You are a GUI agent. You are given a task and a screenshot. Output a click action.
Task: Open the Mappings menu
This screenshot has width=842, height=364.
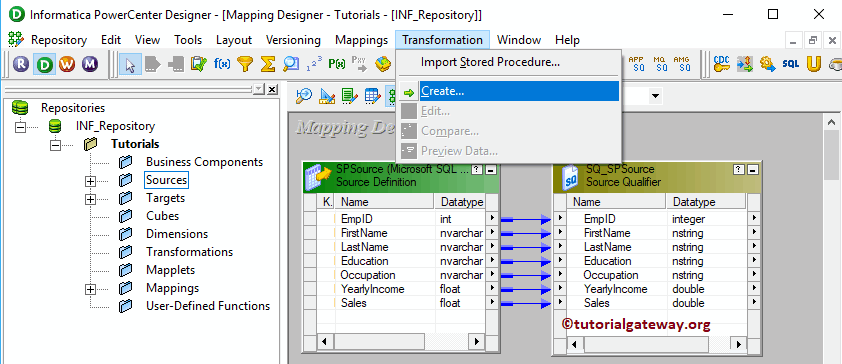tap(361, 40)
